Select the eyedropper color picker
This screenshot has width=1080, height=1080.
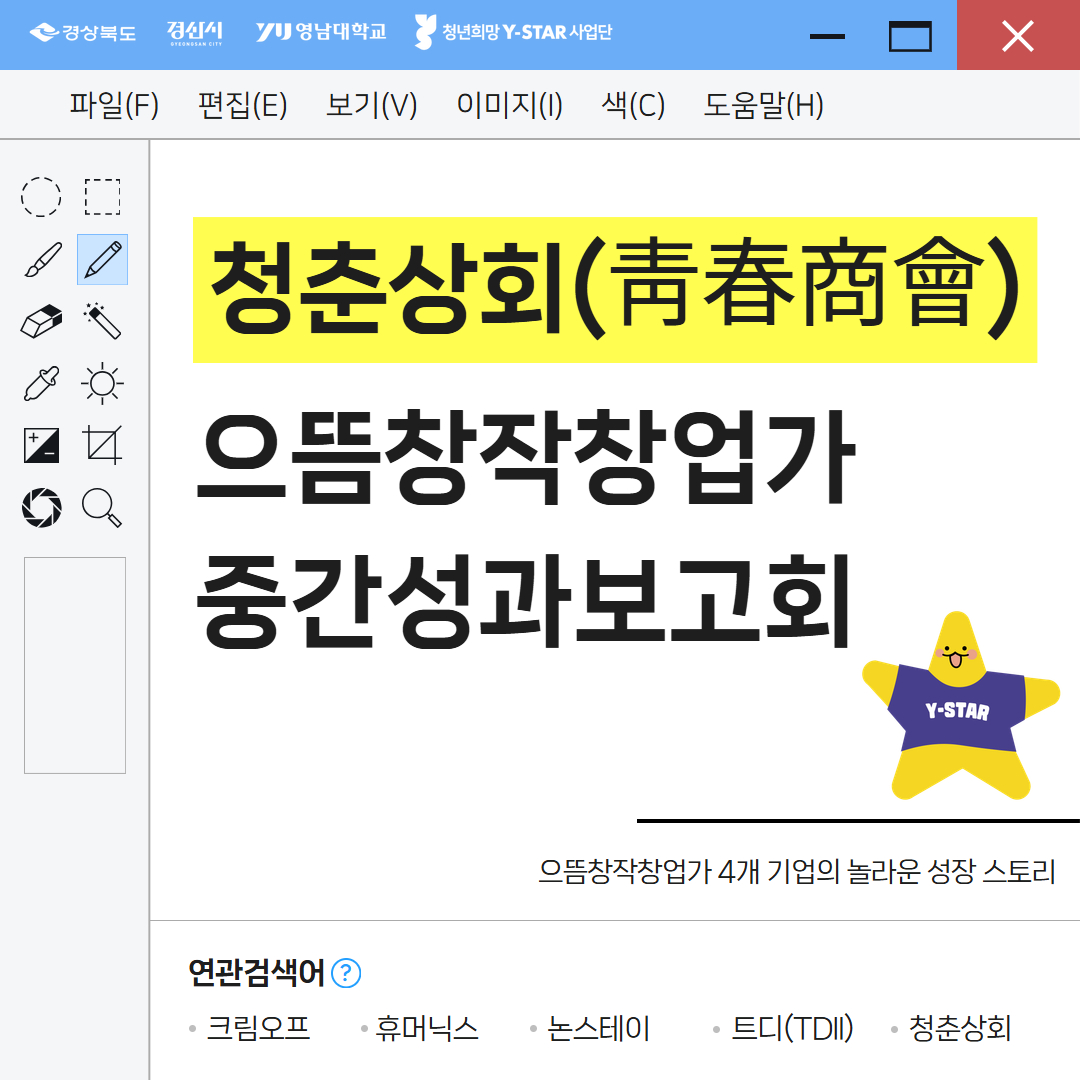[41, 383]
